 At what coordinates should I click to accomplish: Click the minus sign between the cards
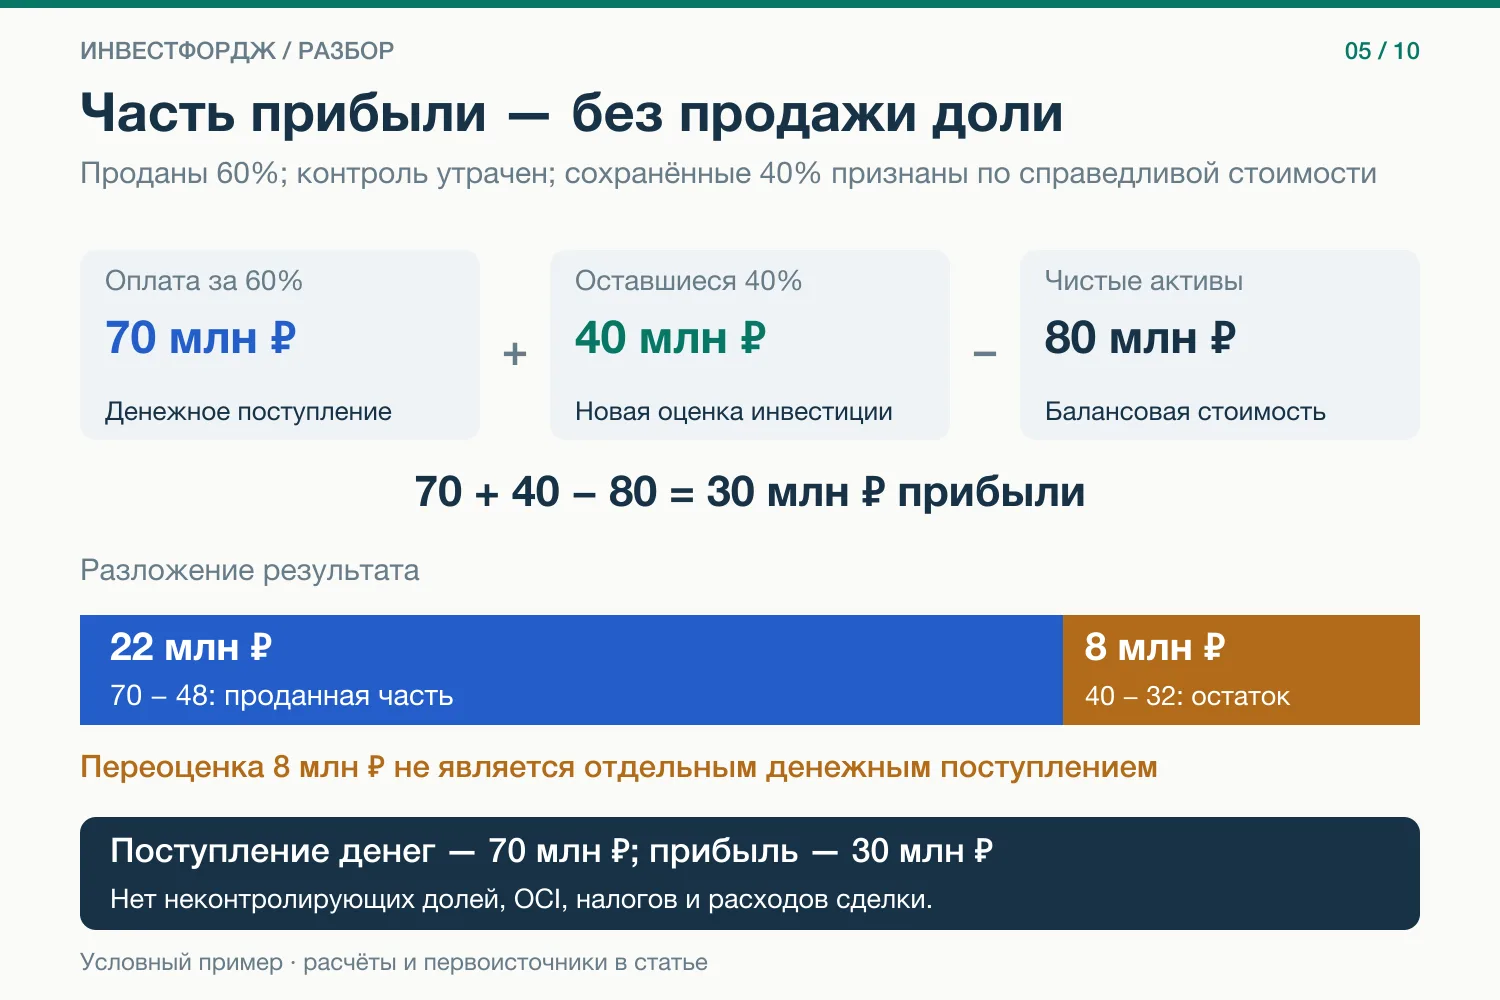985,354
